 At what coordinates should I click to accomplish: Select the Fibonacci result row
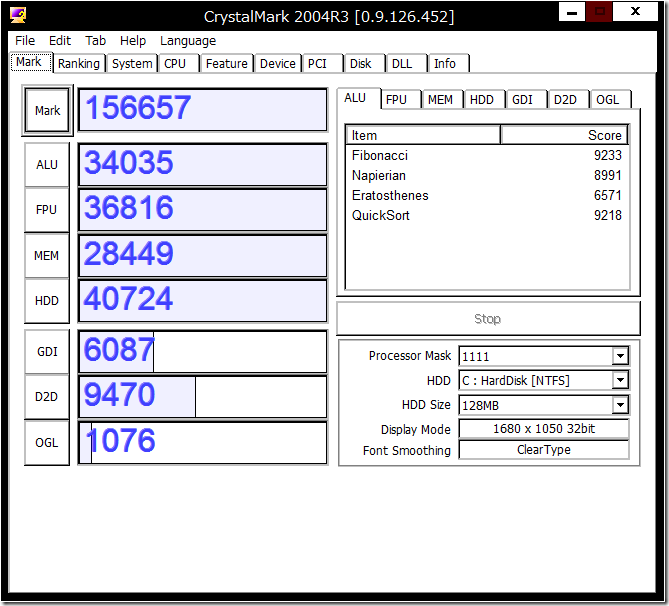click(487, 155)
